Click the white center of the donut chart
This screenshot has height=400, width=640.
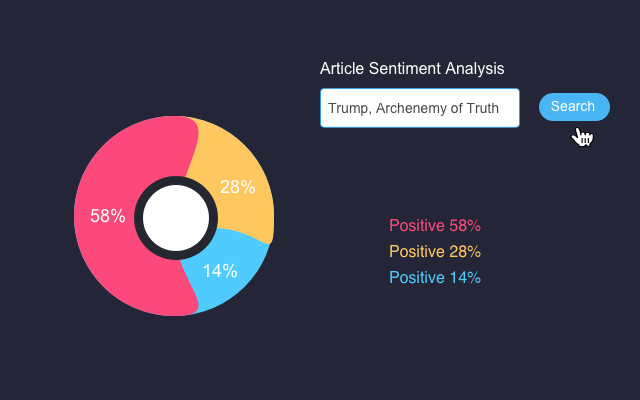[176, 217]
